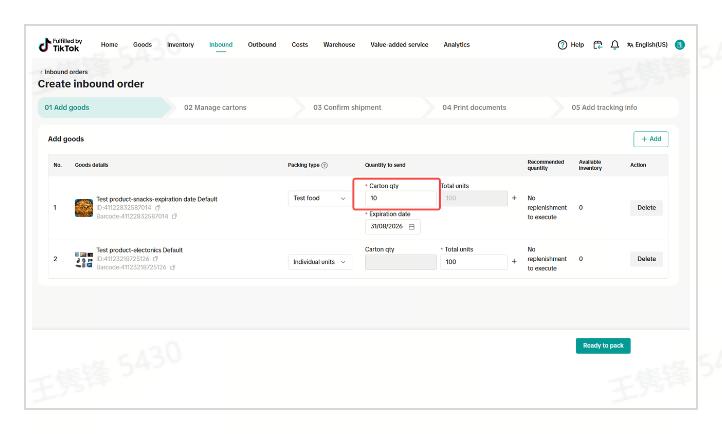The image size is (722, 434).
Task: Click the task list icon beside Help
Action: (x=598, y=45)
